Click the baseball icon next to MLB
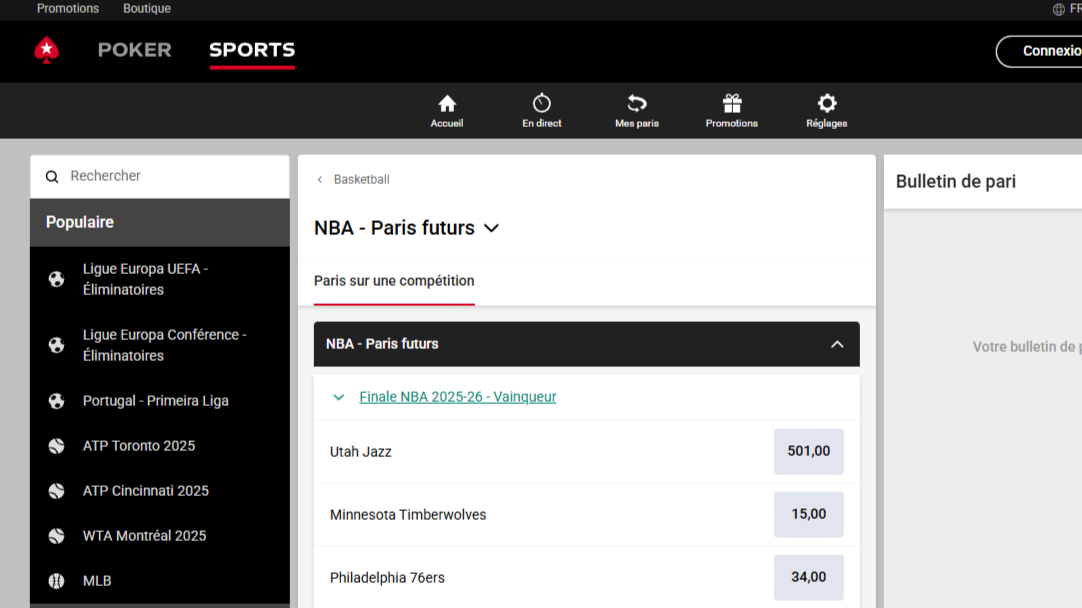 (x=56, y=580)
